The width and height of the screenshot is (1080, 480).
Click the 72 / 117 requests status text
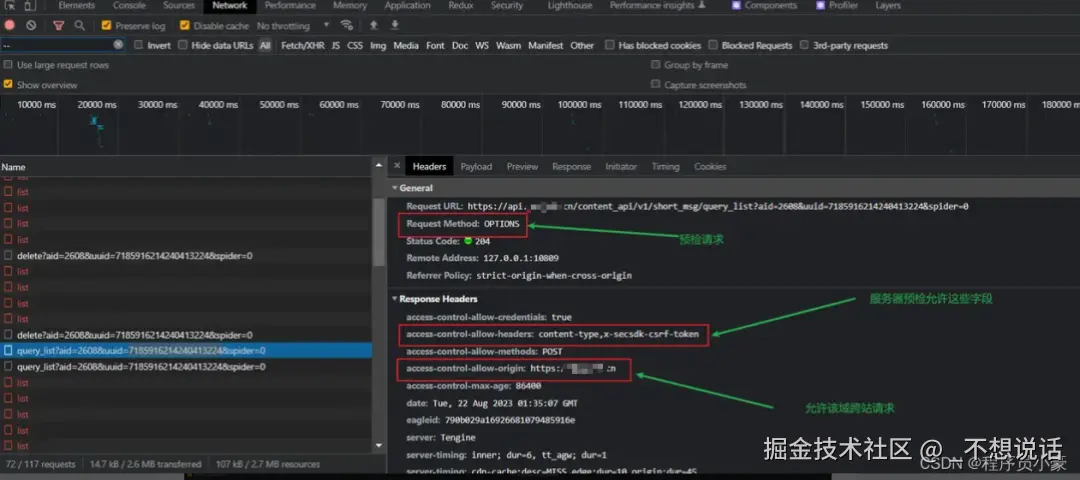click(40, 464)
